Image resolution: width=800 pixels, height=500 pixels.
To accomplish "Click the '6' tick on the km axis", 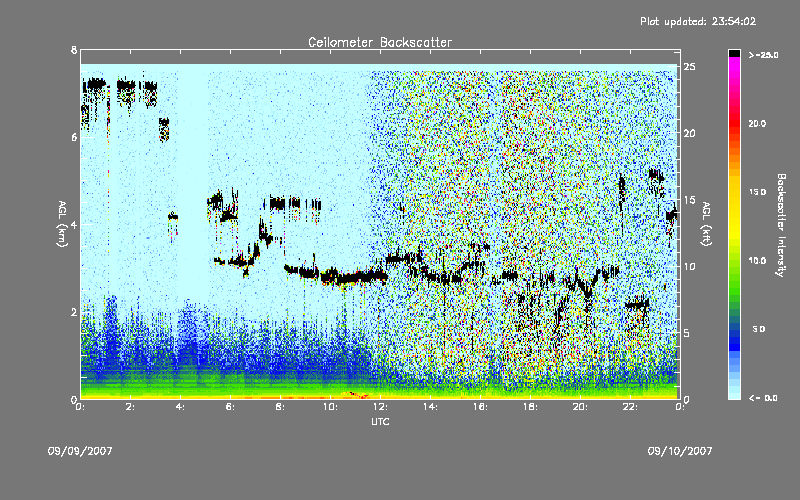I will (74, 137).
